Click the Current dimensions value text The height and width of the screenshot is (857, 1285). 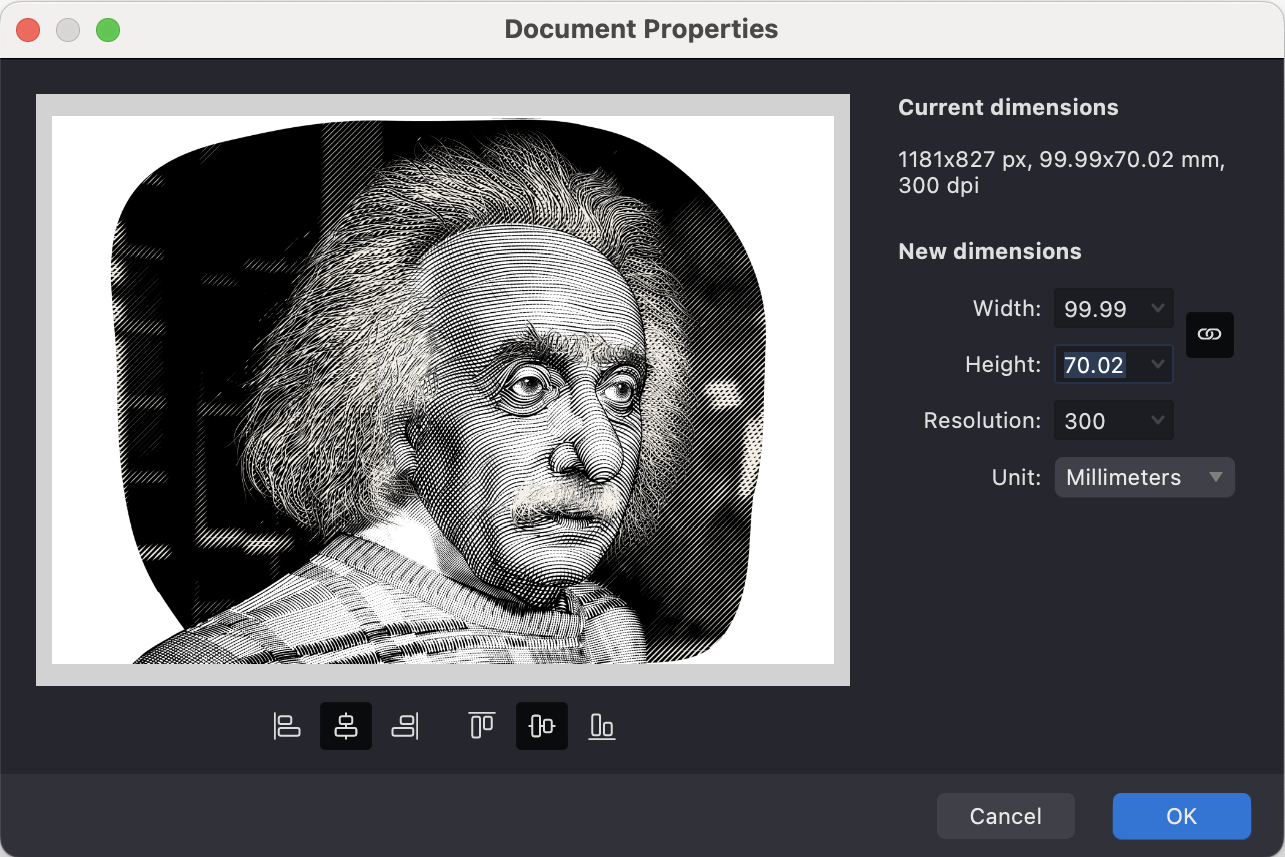pyautogui.click(x=1061, y=172)
